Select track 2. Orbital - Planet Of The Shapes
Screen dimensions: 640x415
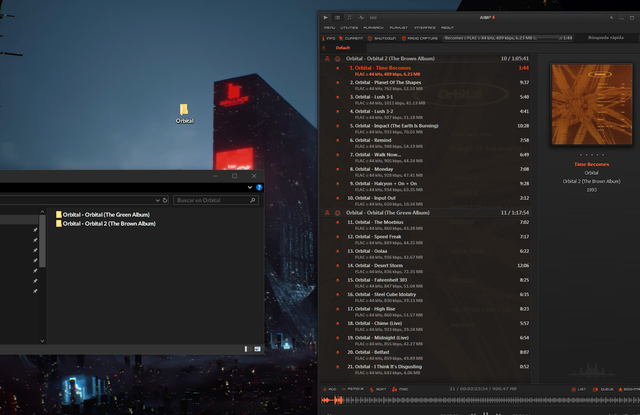pyautogui.click(x=427, y=85)
